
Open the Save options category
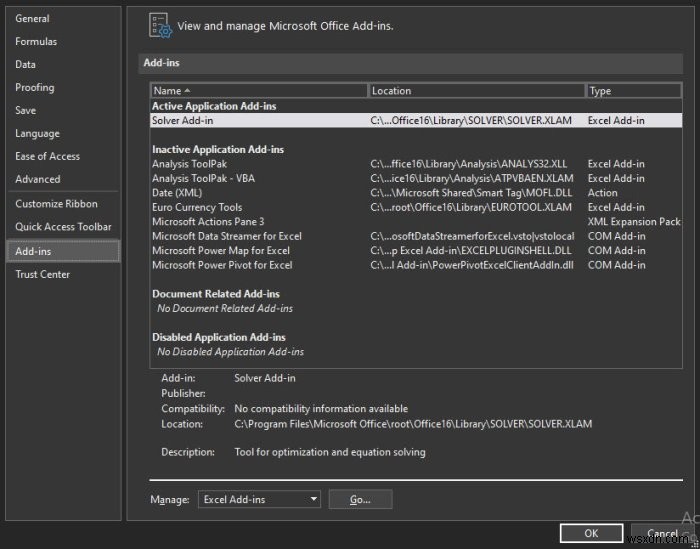point(25,110)
